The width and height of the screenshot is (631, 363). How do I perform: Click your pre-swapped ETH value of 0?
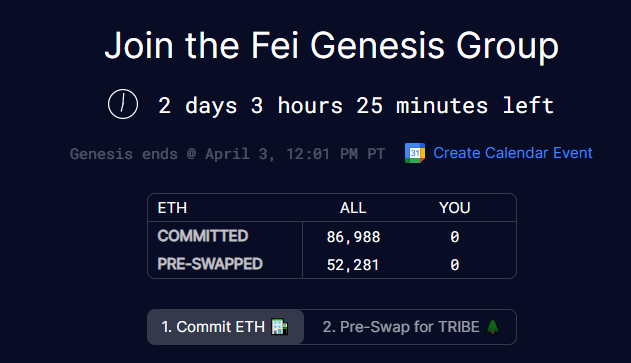pyautogui.click(x=455, y=265)
